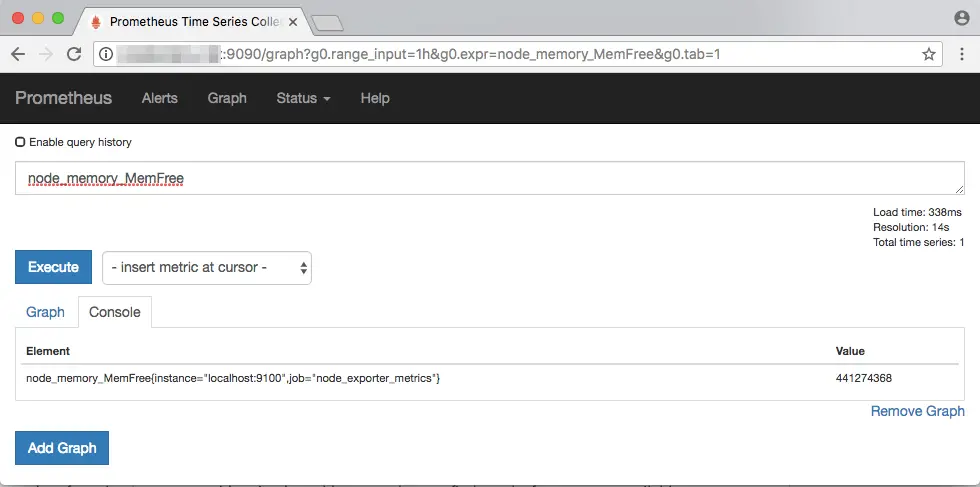The width and height of the screenshot is (980, 487).
Task: Reload the page with refresh icon
Action: [x=74, y=54]
